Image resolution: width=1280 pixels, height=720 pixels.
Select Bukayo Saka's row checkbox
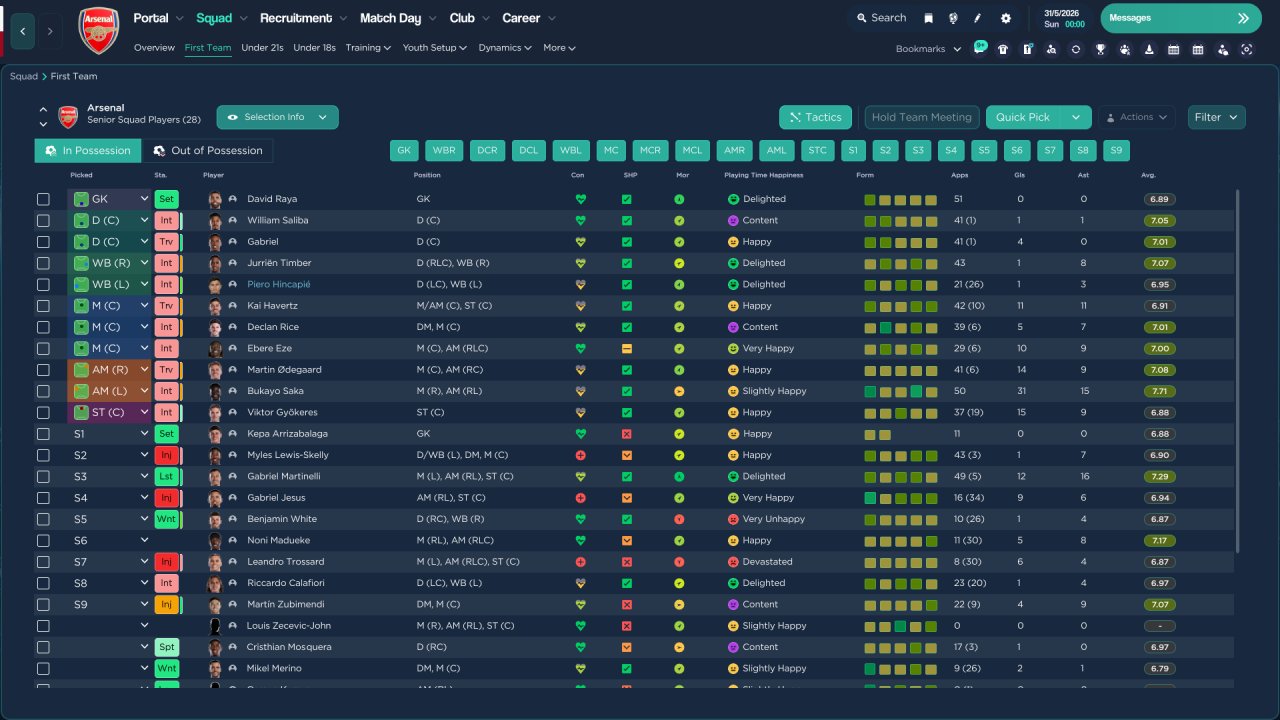43,391
